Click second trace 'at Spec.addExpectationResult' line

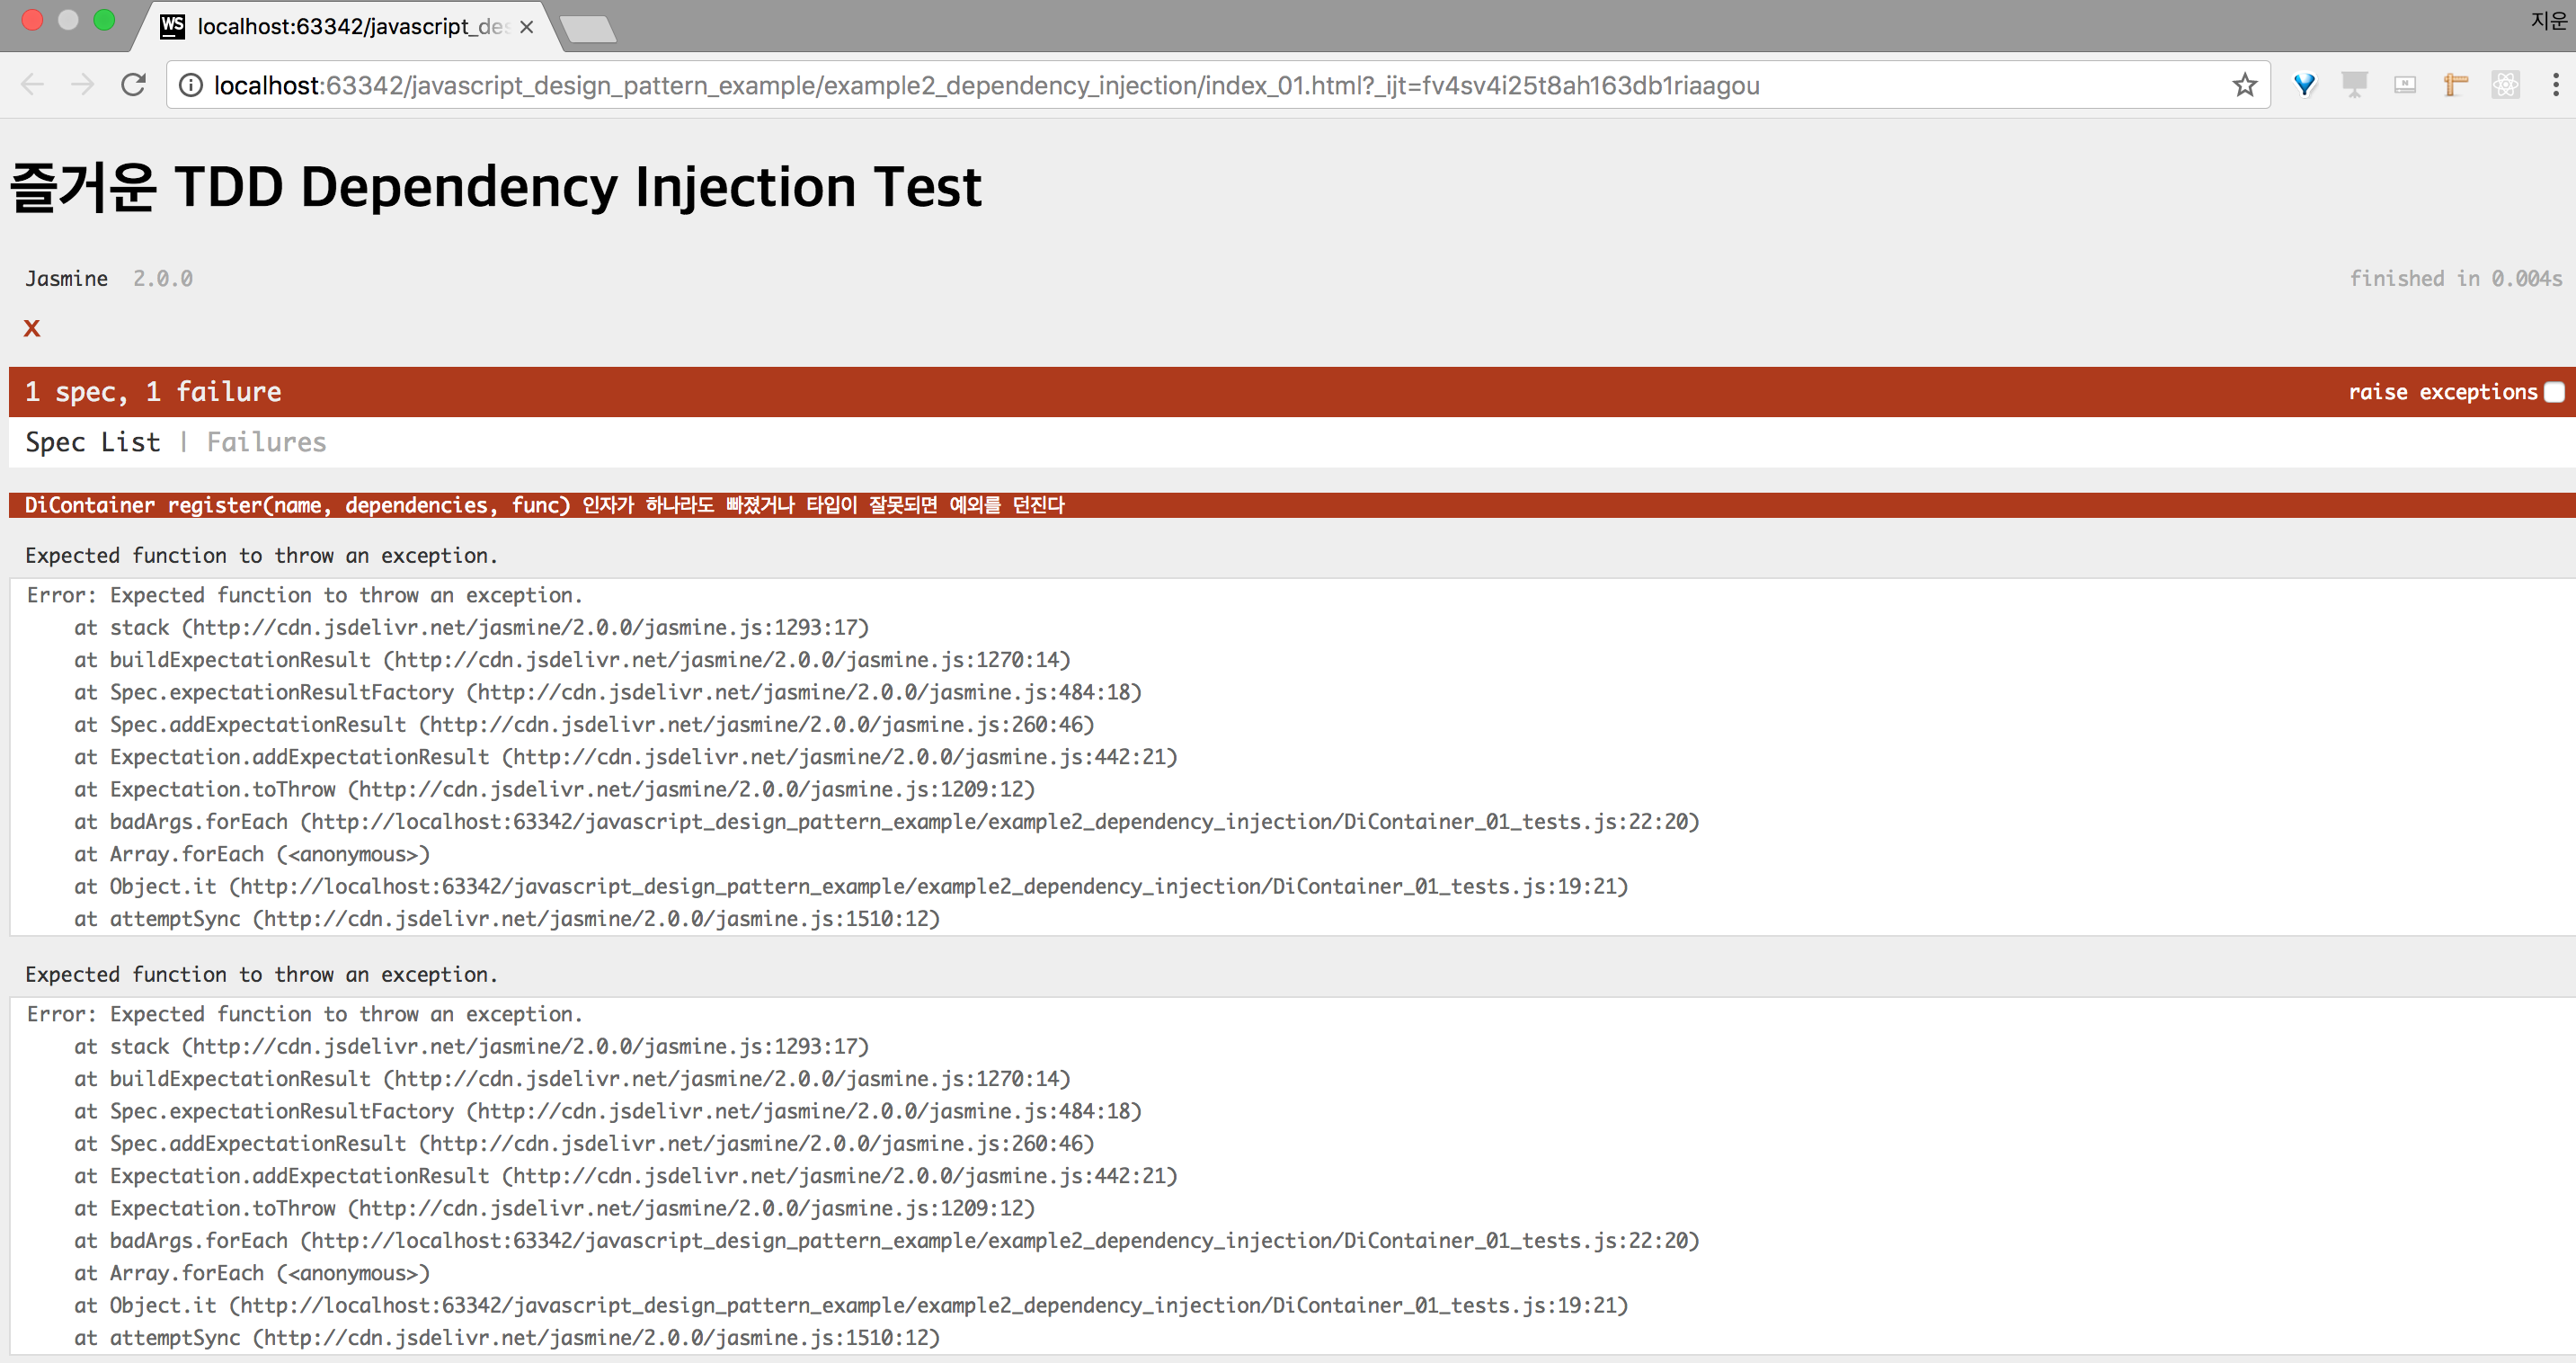tap(584, 1144)
